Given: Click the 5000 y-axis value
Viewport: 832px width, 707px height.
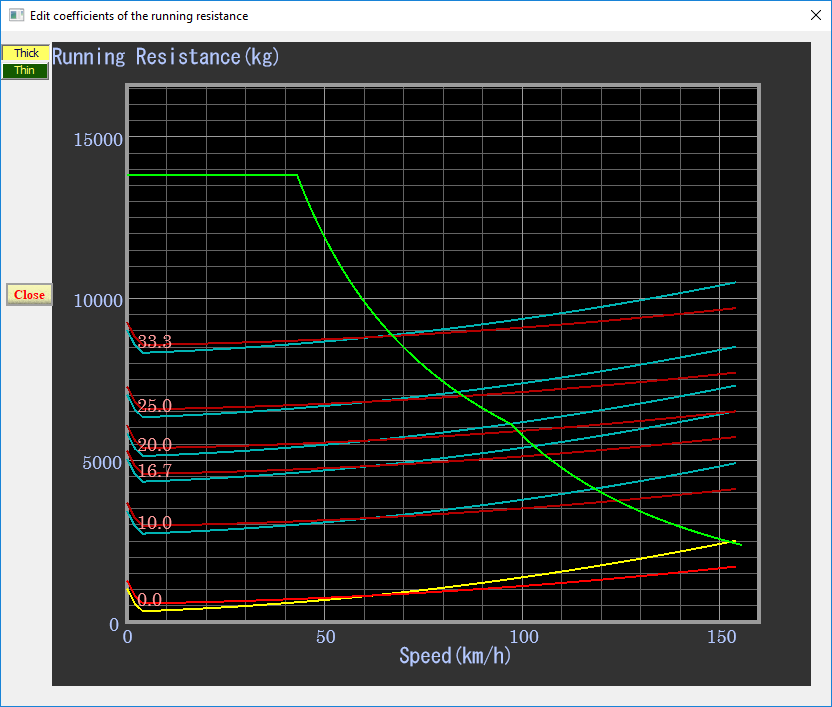Looking at the screenshot, I should tap(102, 463).
